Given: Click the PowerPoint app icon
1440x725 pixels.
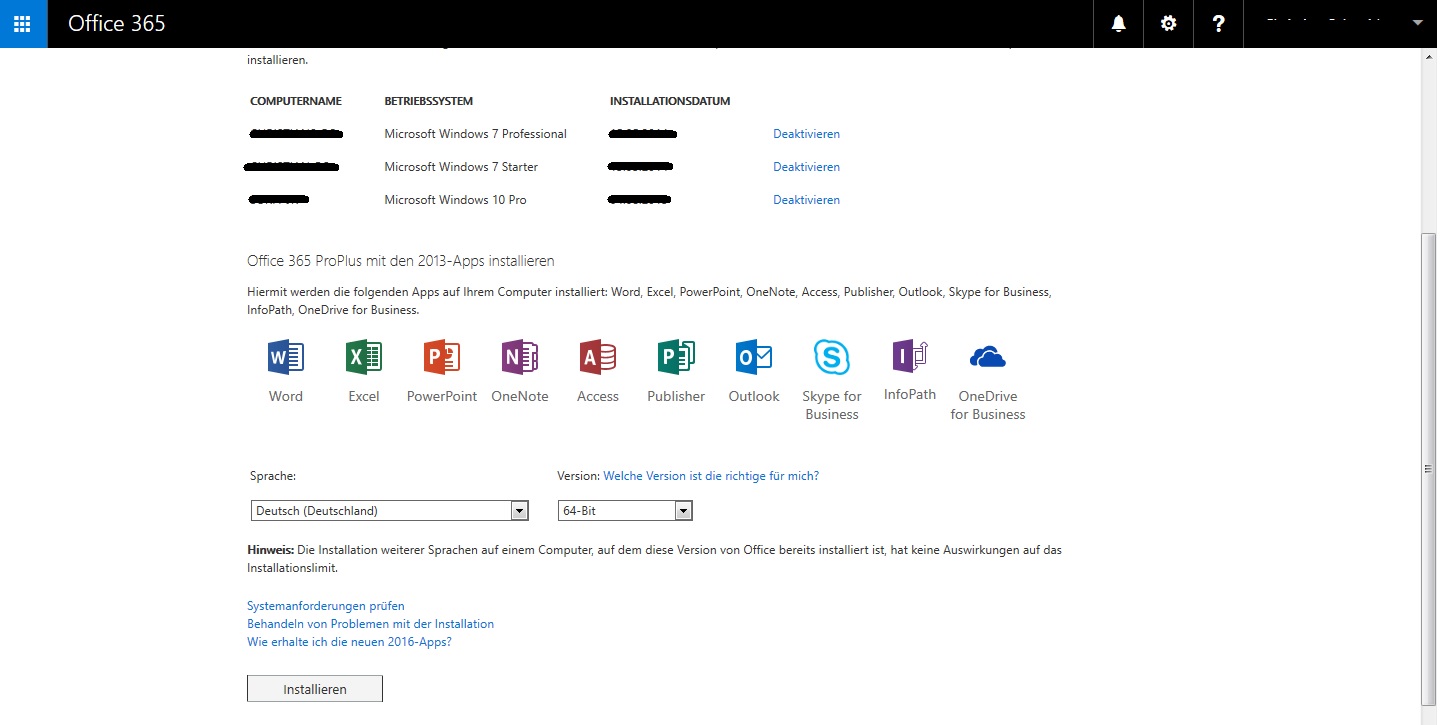Looking at the screenshot, I should [x=441, y=357].
